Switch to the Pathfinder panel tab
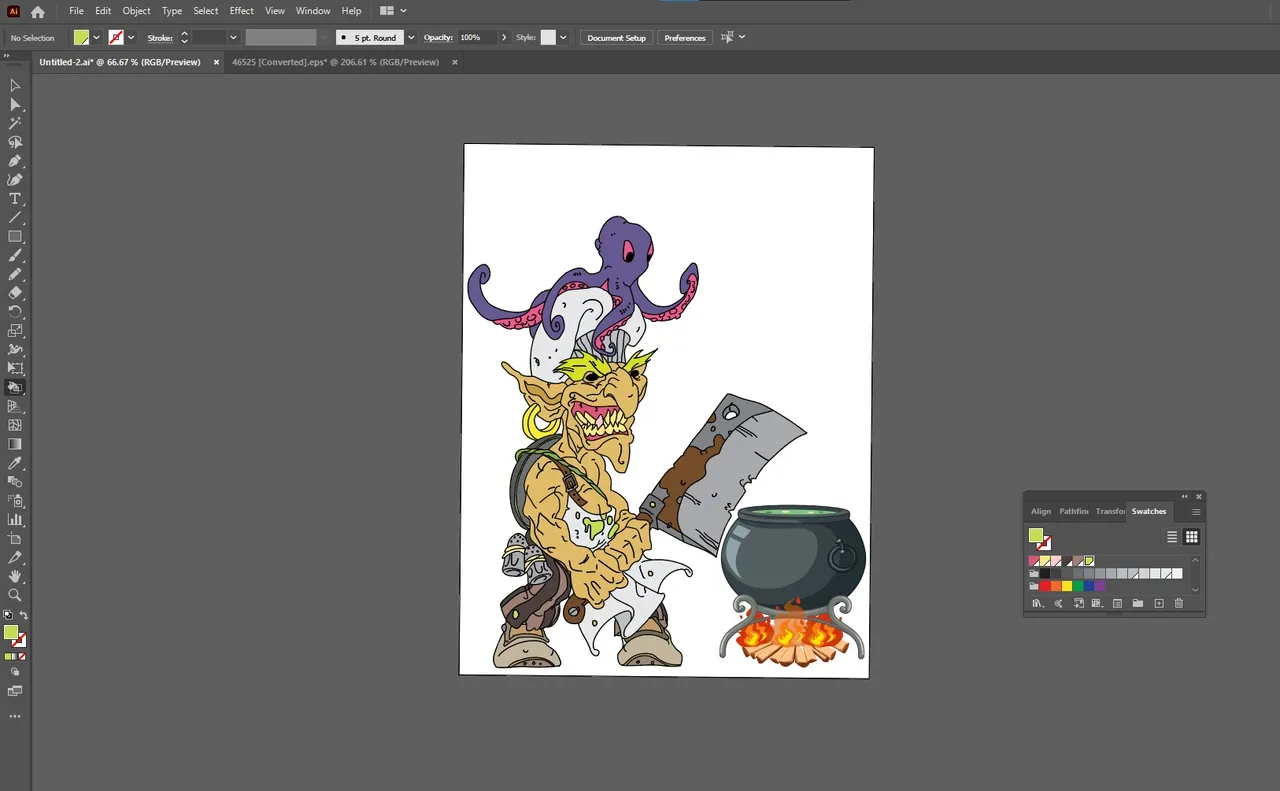The image size is (1280, 791). point(1074,511)
